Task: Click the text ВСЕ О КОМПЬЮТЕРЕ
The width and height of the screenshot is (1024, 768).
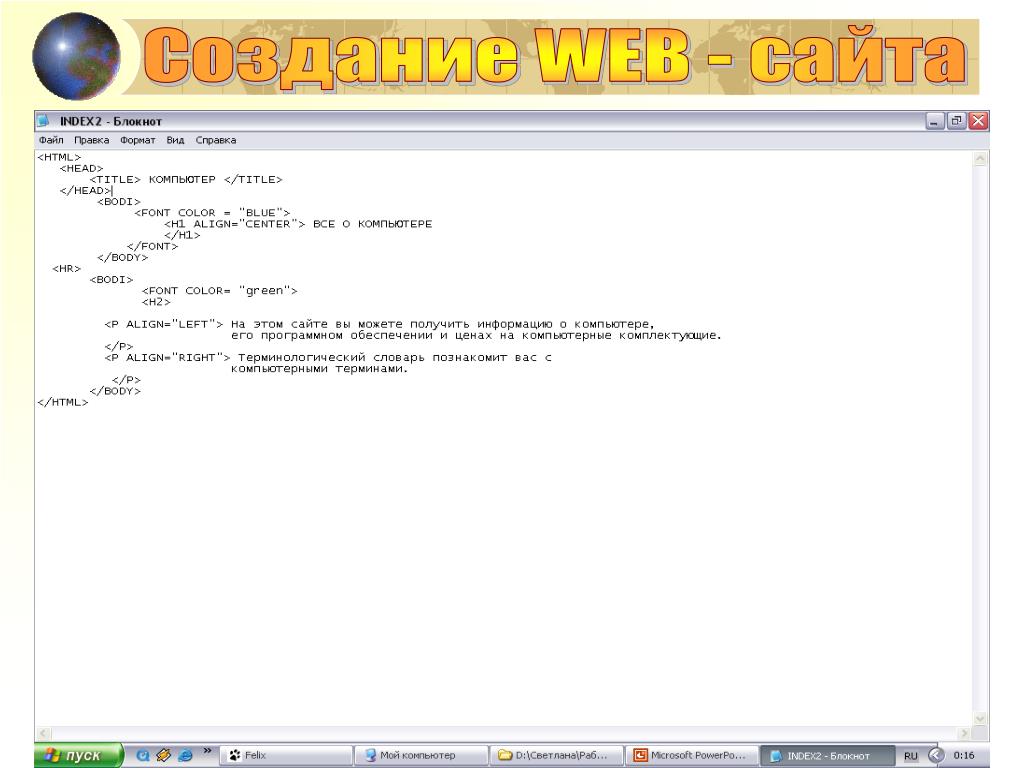Action: 372,224
